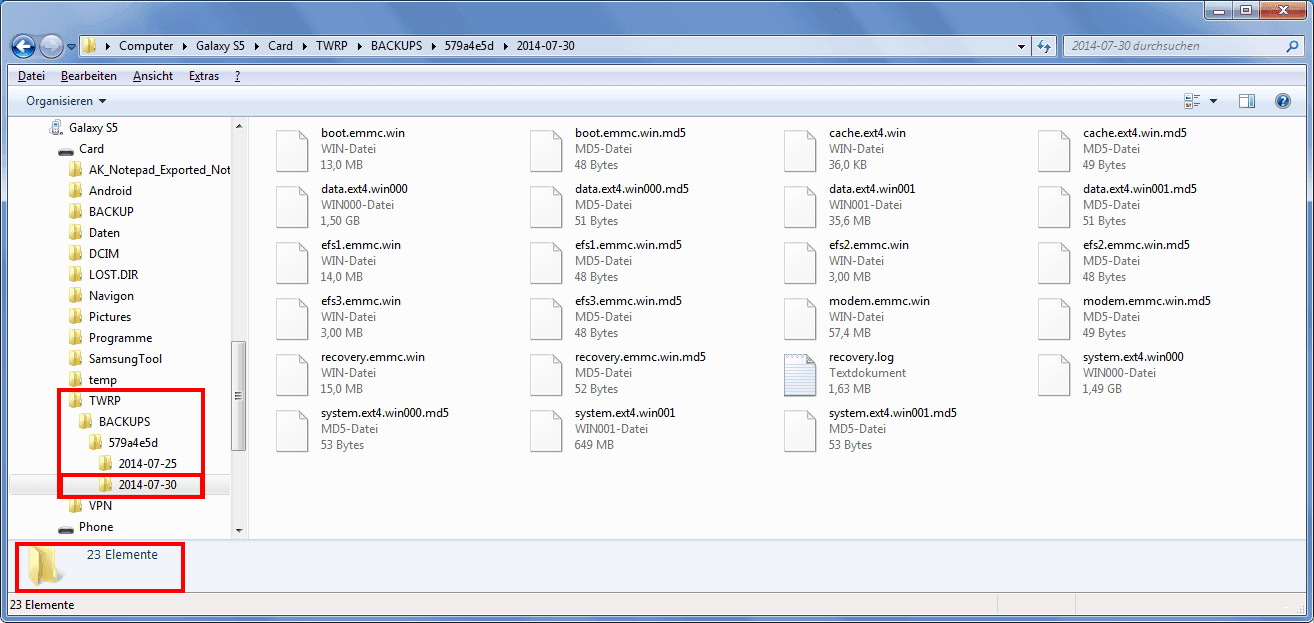Select the data.ext4.win001 file icon
This screenshot has width=1314, height=623.
800,205
